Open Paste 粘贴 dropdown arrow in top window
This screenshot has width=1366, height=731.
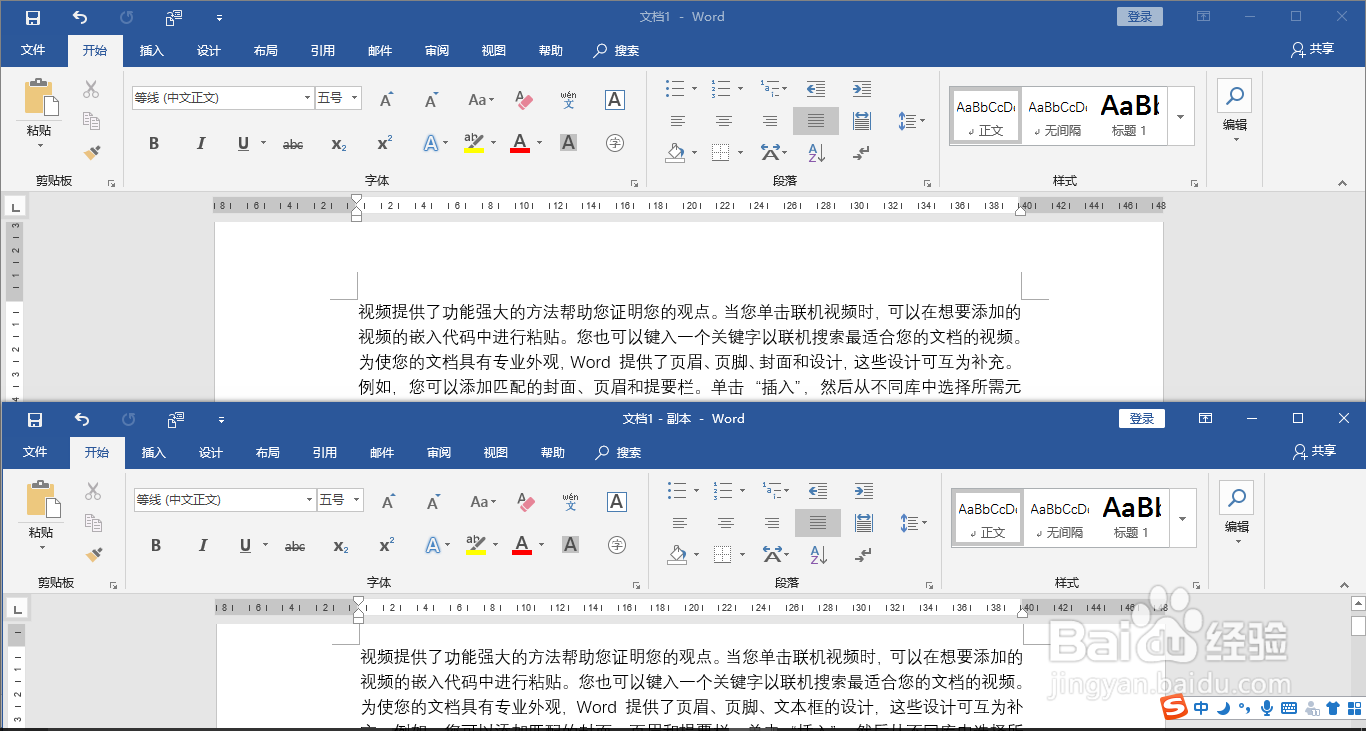click(39, 145)
